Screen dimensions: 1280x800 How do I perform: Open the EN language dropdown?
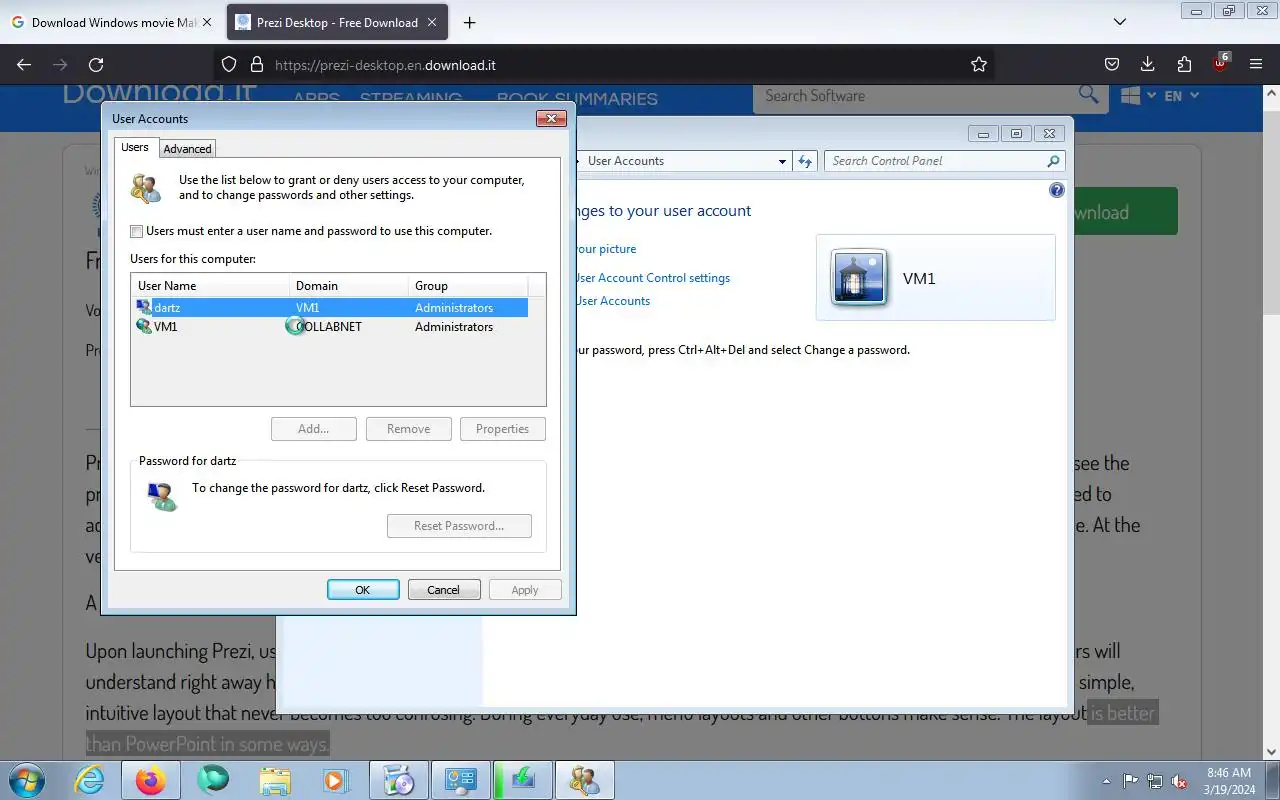(1181, 96)
